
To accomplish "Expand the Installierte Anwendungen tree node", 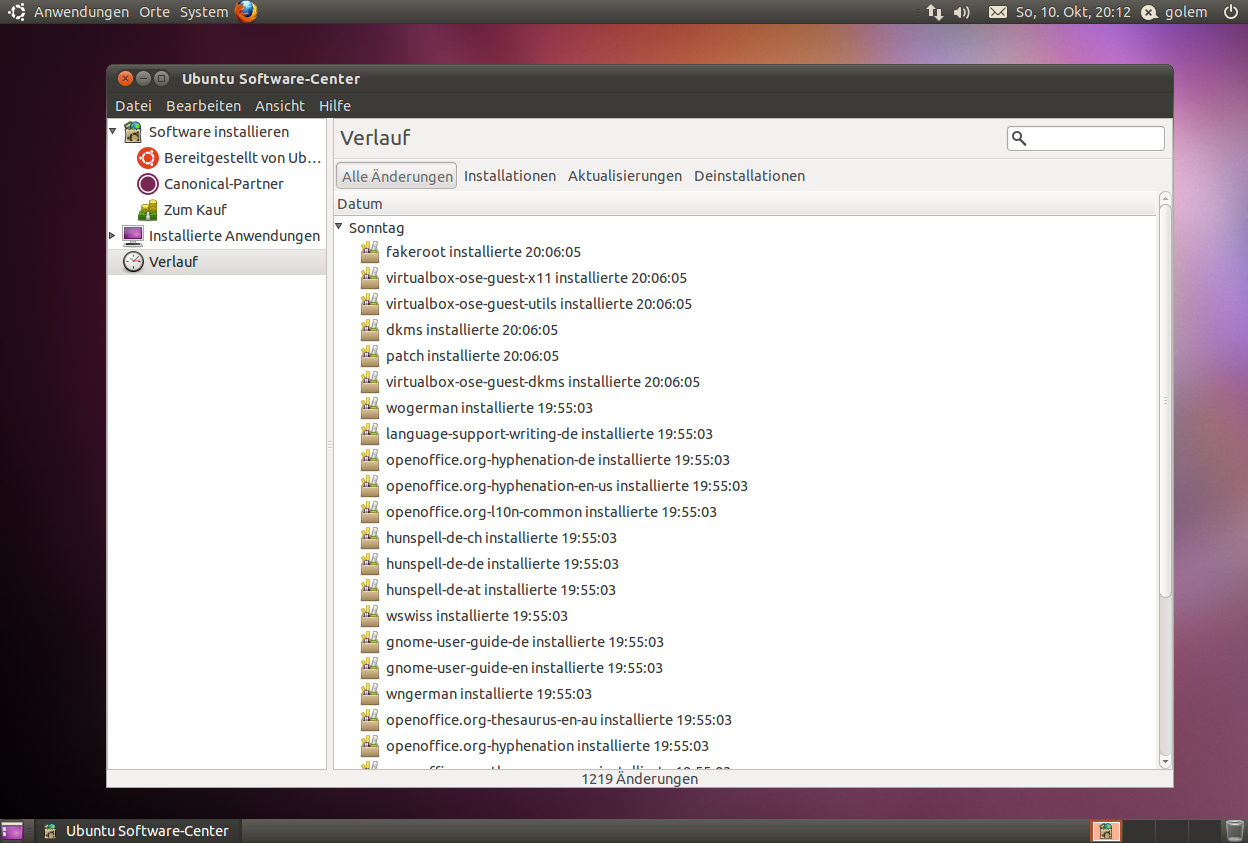I will 112,235.
